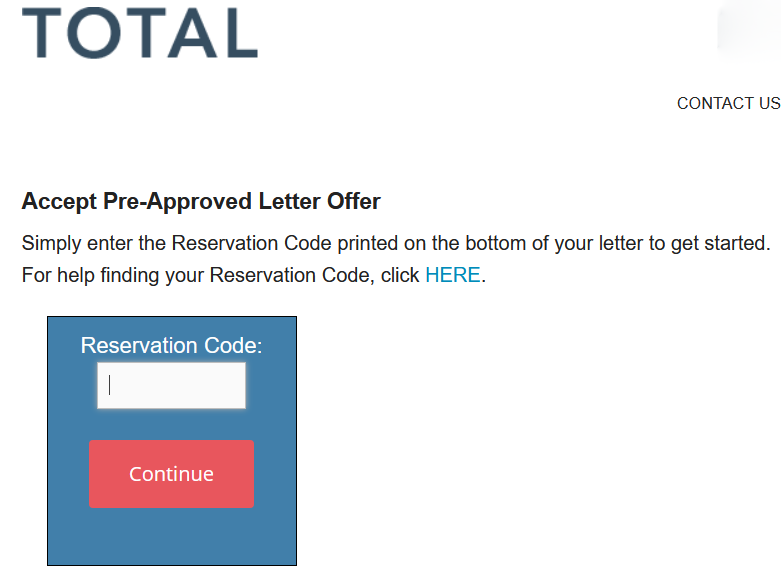Open the CONTACT US page
The image size is (781, 583).
[729, 103]
